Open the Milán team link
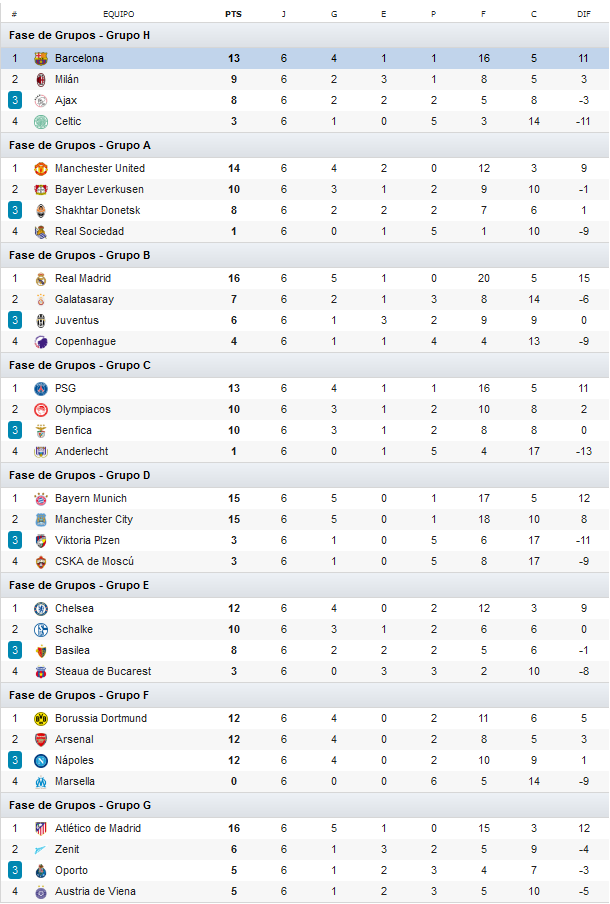The image size is (610, 904). 67,80
